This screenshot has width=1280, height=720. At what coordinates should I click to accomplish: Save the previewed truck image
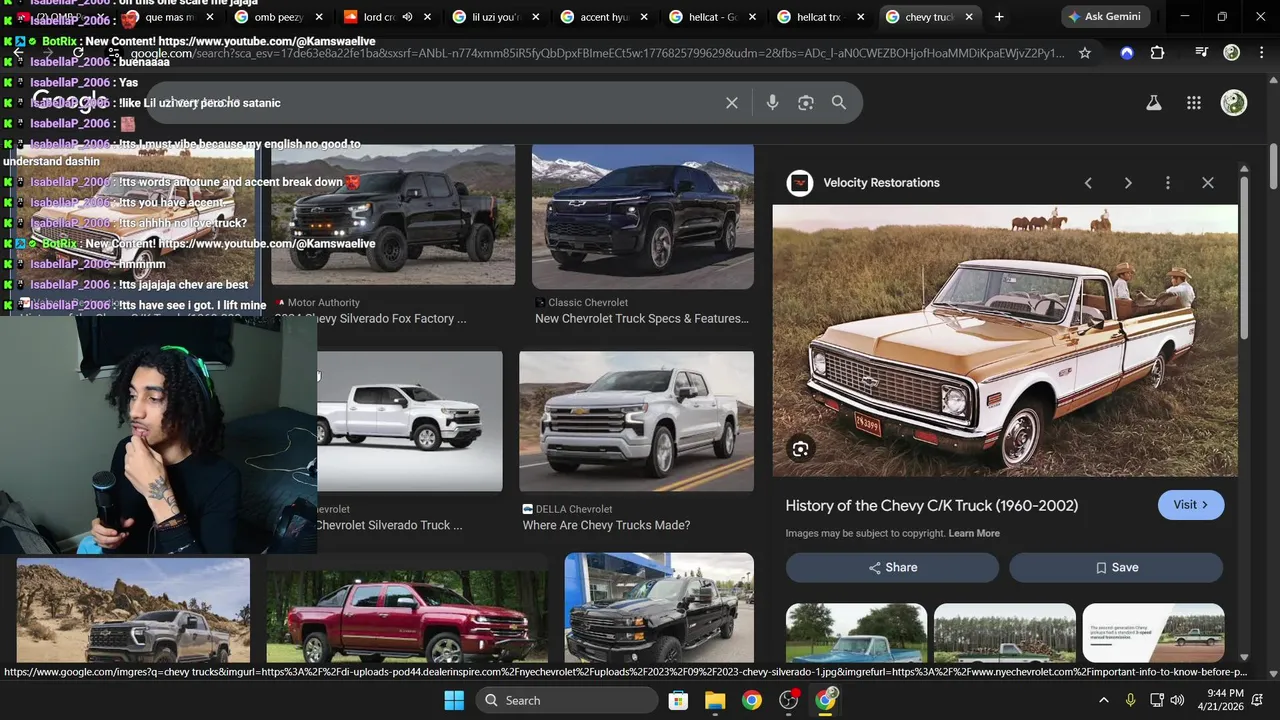pyautogui.click(x=1116, y=567)
